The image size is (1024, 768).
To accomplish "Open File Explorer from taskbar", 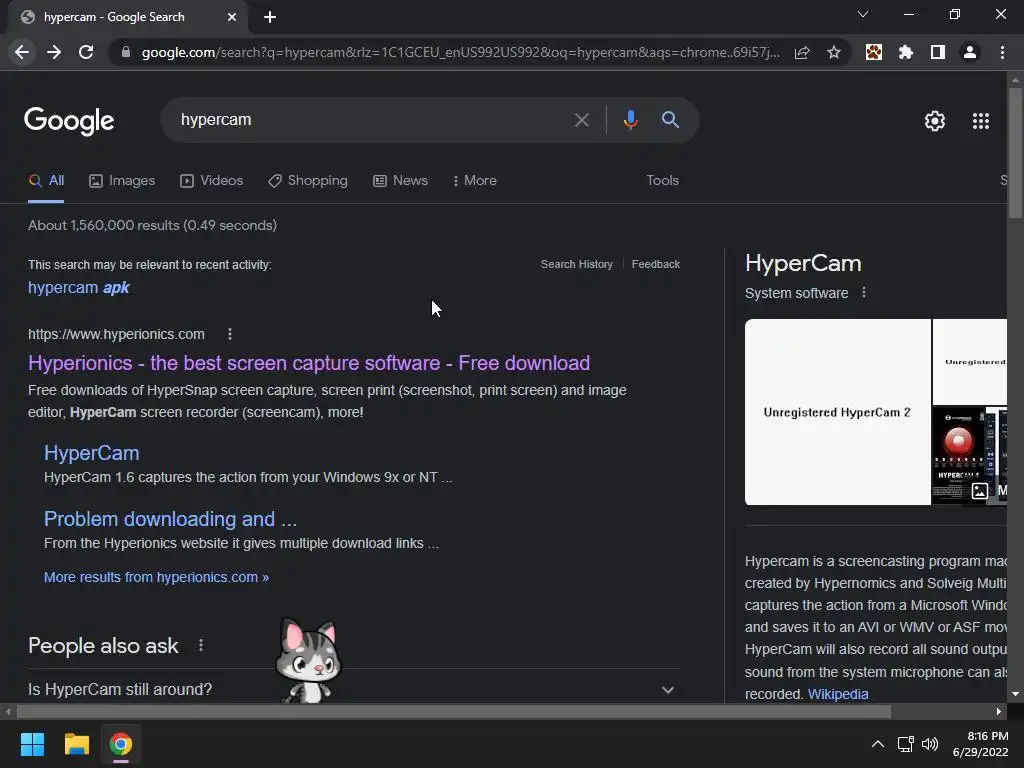I will click(x=76, y=744).
